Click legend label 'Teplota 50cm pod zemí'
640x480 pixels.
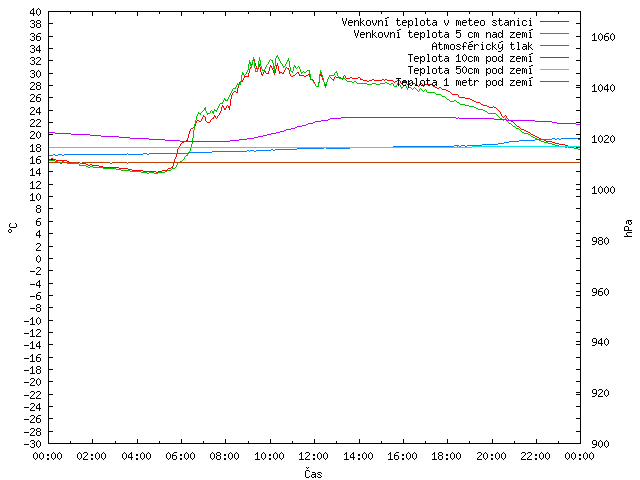coord(470,70)
